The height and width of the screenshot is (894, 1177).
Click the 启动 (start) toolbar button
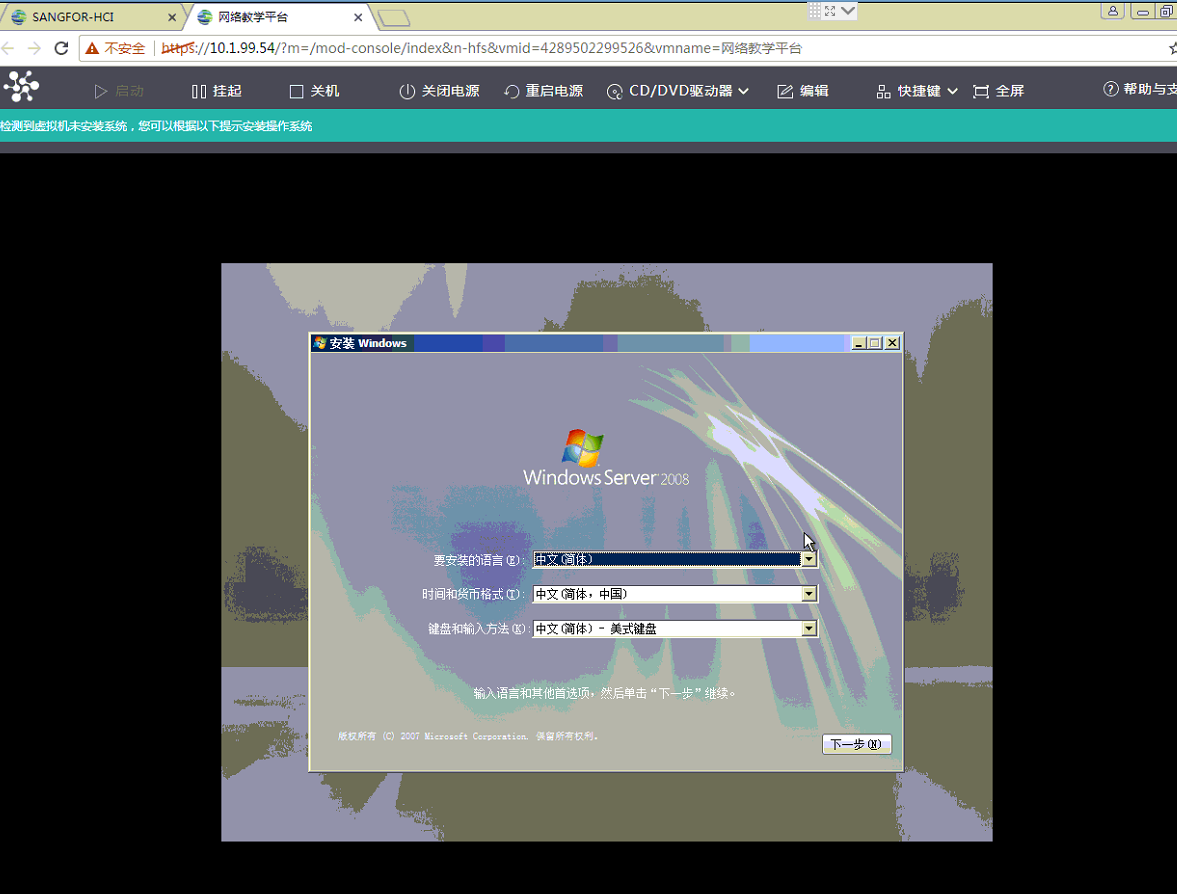119,91
